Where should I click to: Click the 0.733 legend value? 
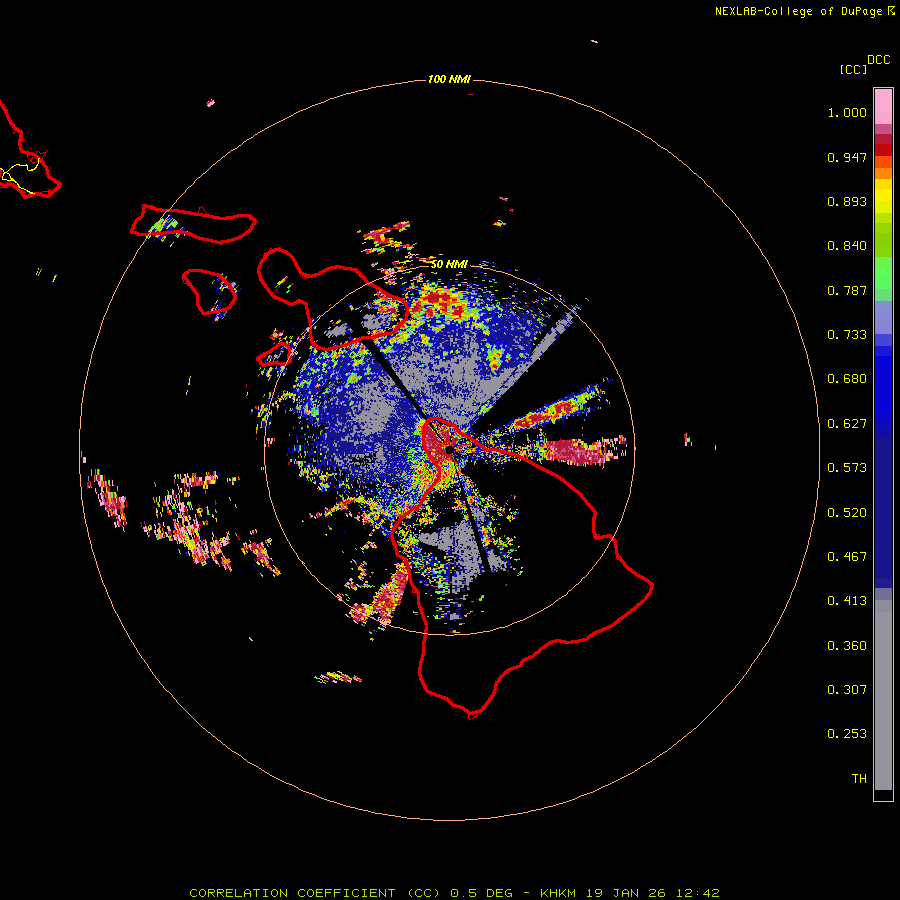coord(847,335)
